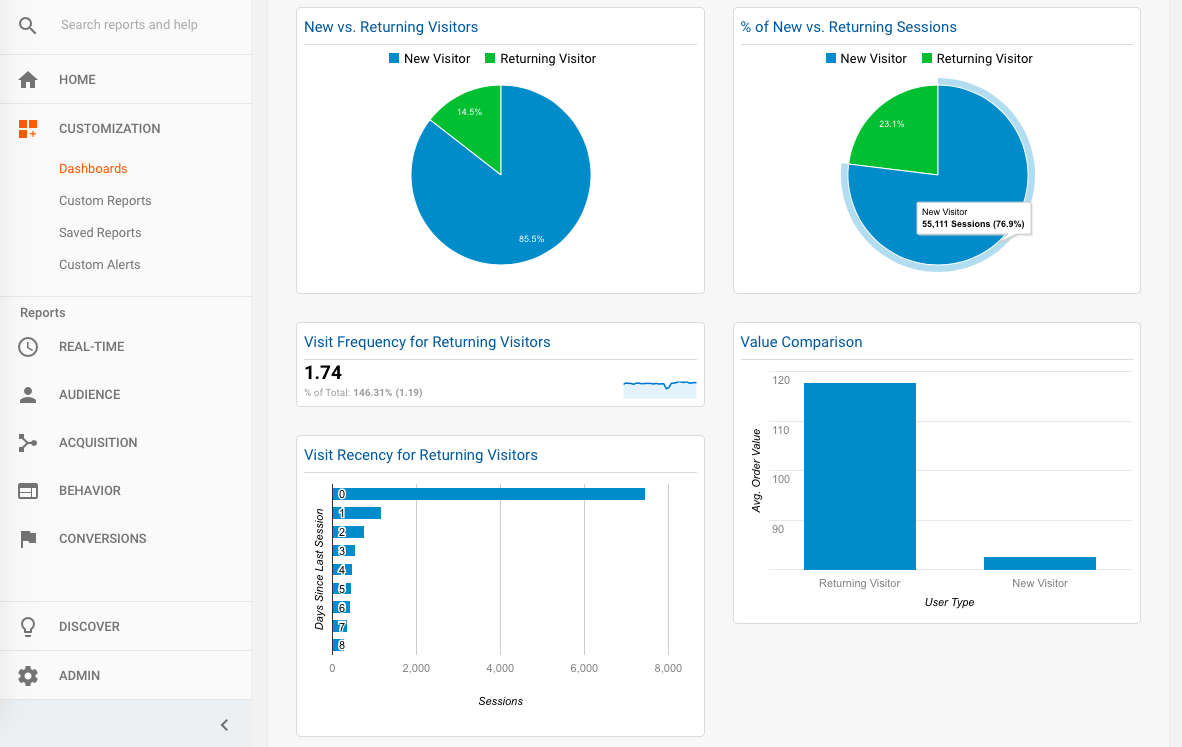Open the Visit Frequency for Returning Visitors link
This screenshot has width=1182, height=747.
pyautogui.click(x=427, y=342)
